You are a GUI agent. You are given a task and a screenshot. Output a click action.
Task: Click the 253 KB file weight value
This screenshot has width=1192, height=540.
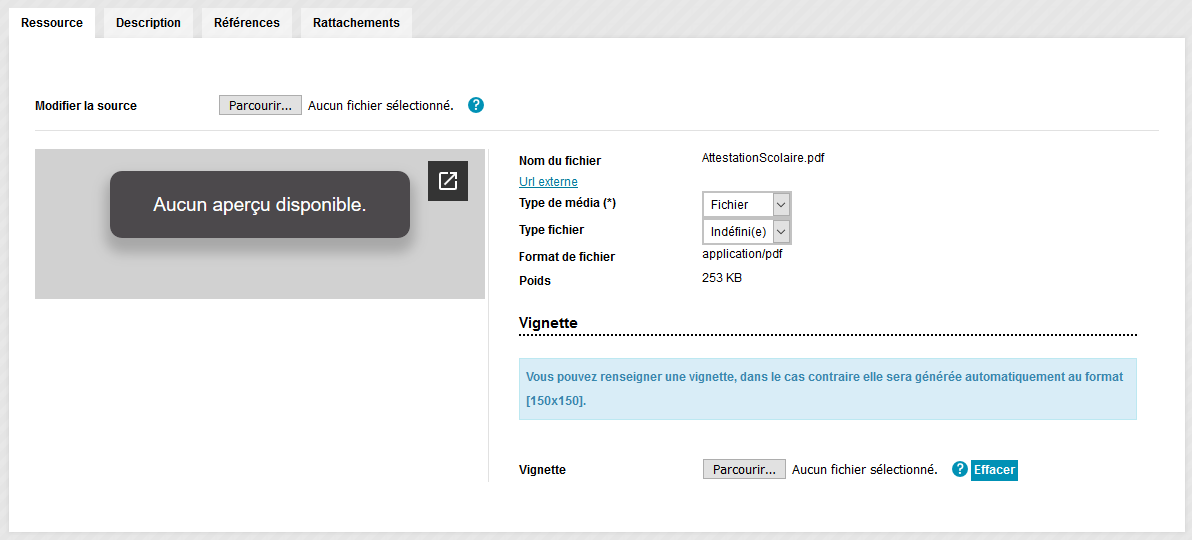coord(722,278)
